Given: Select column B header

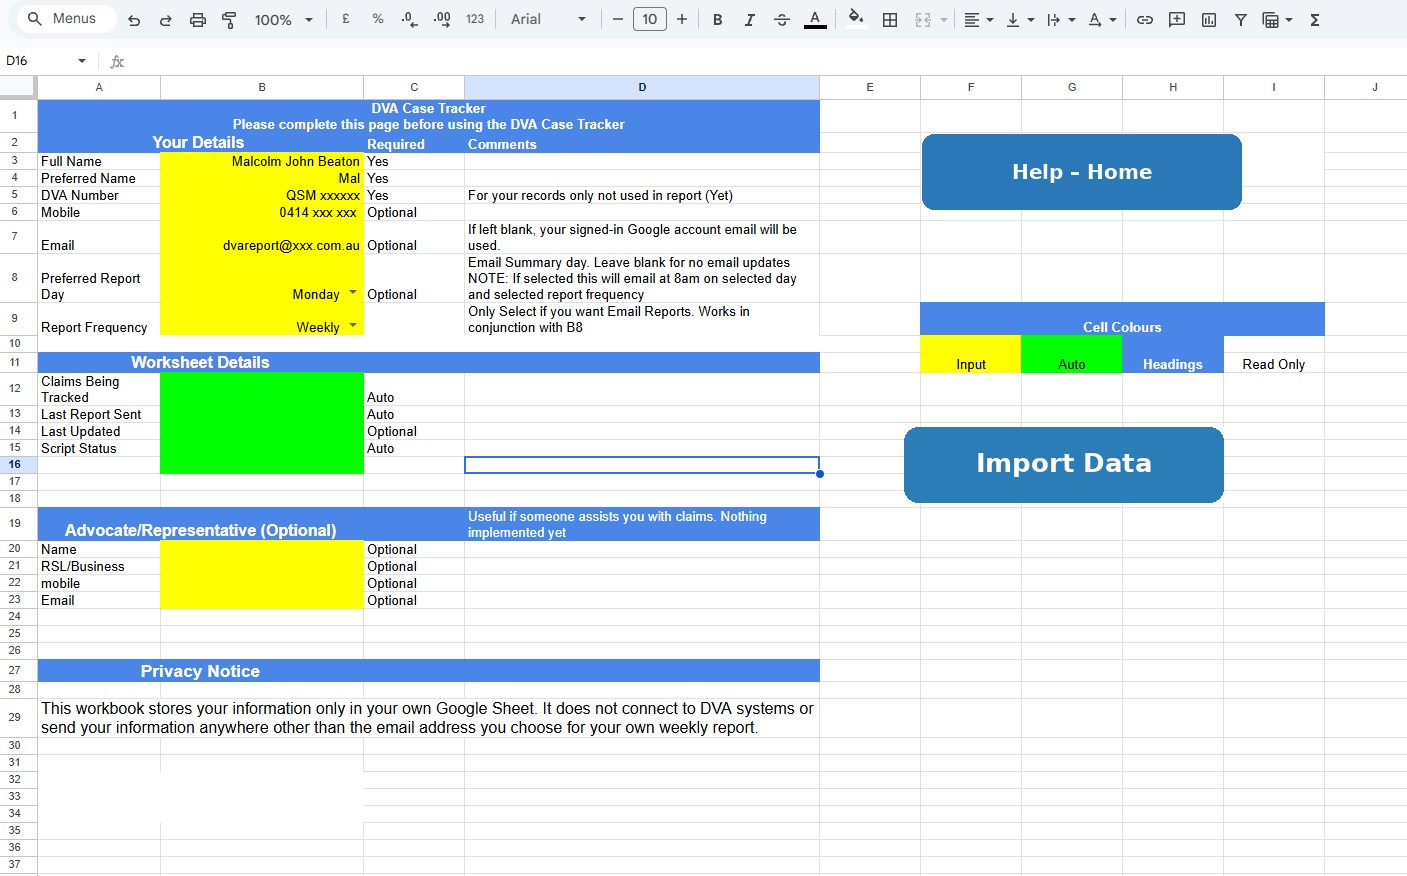Looking at the screenshot, I should coord(262,87).
